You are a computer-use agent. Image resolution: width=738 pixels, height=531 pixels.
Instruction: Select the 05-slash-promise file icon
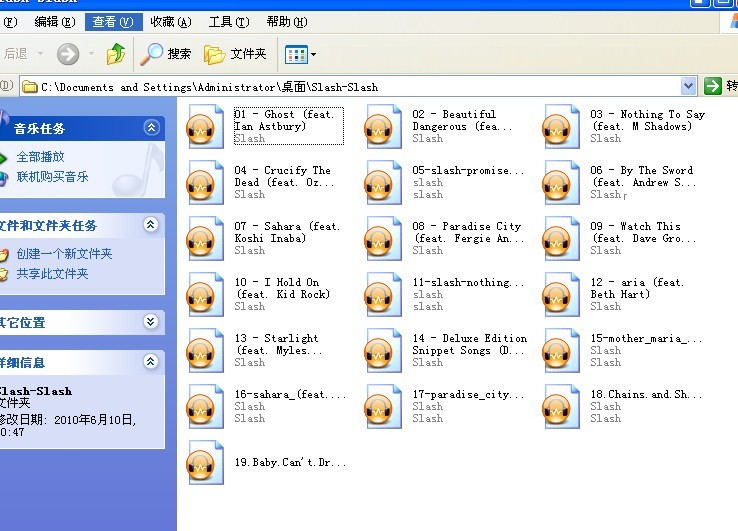(383, 183)
